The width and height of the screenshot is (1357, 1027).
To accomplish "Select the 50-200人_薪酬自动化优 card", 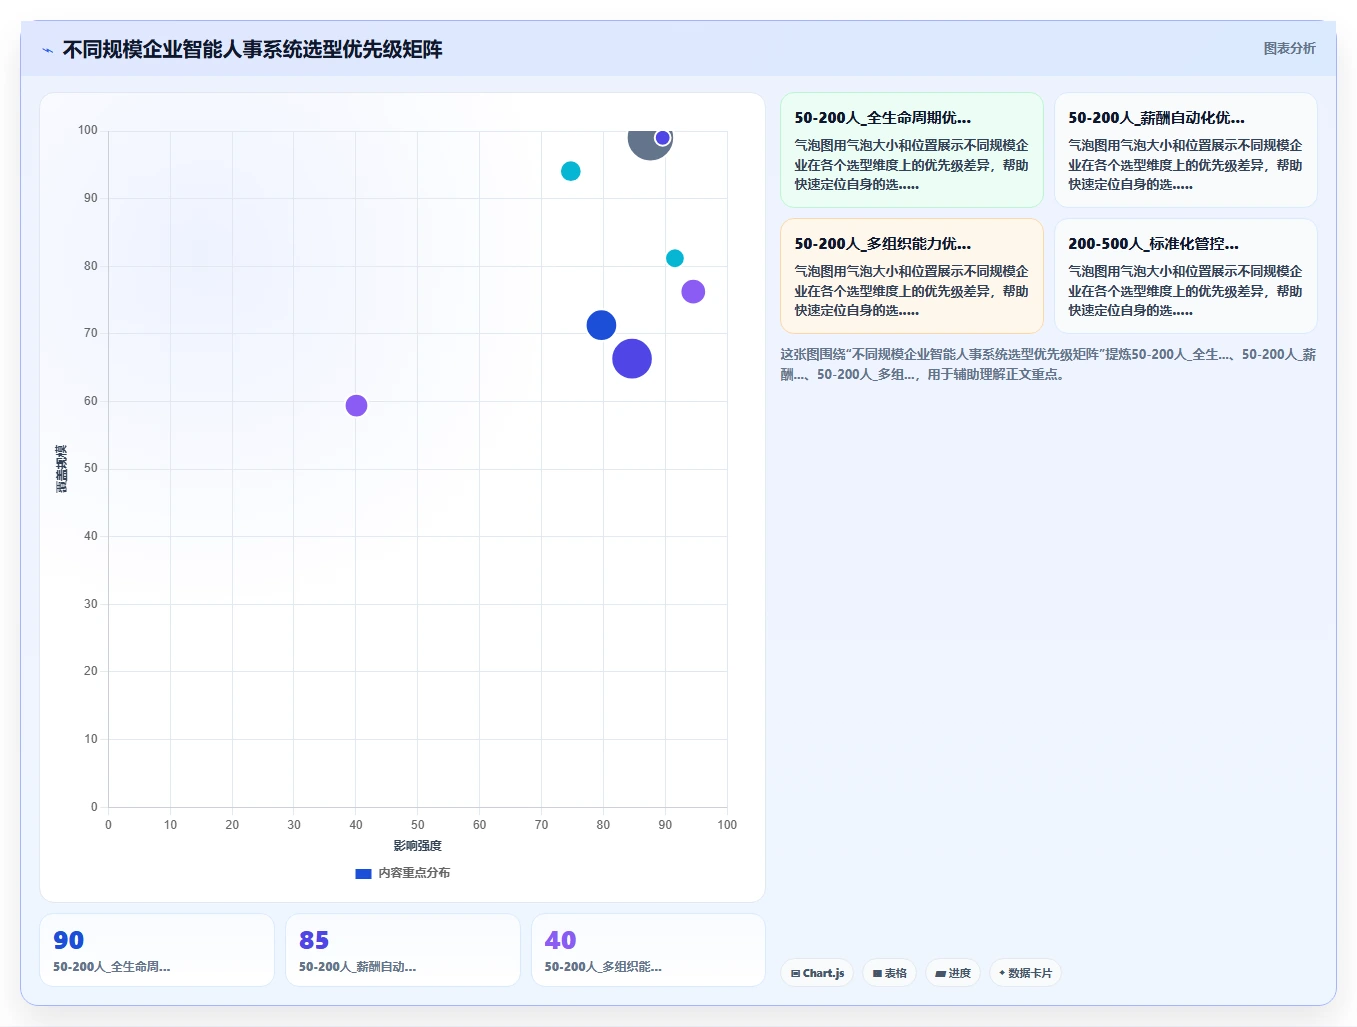I will click(x=1185, y=150).
